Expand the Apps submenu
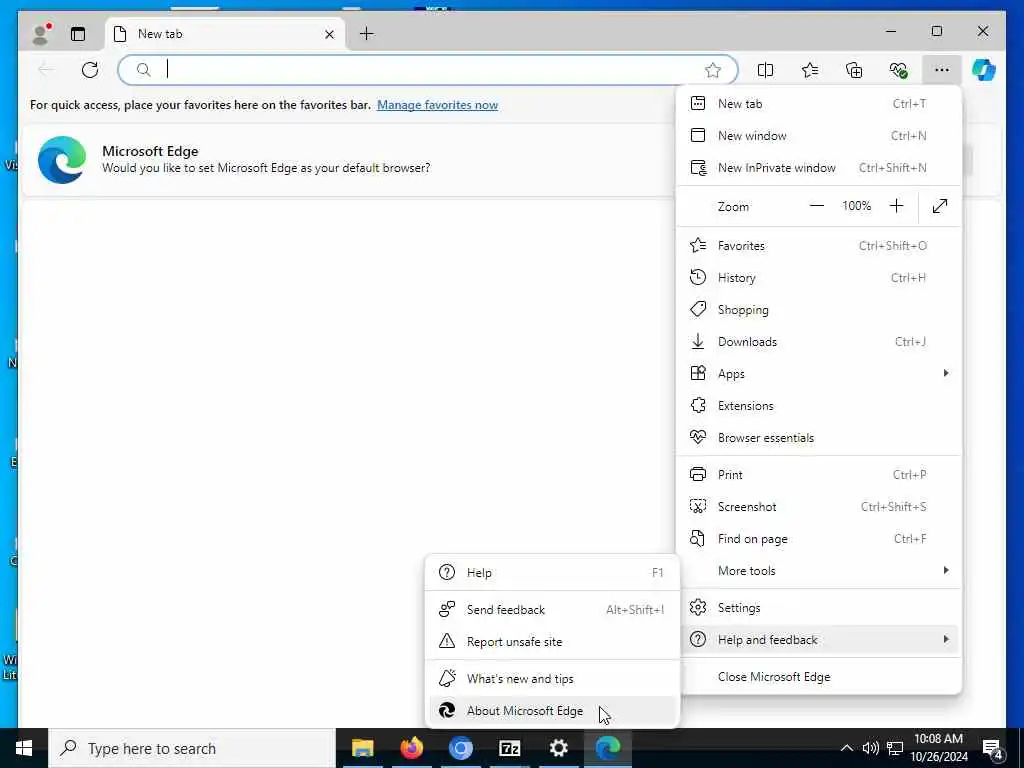 819,374
